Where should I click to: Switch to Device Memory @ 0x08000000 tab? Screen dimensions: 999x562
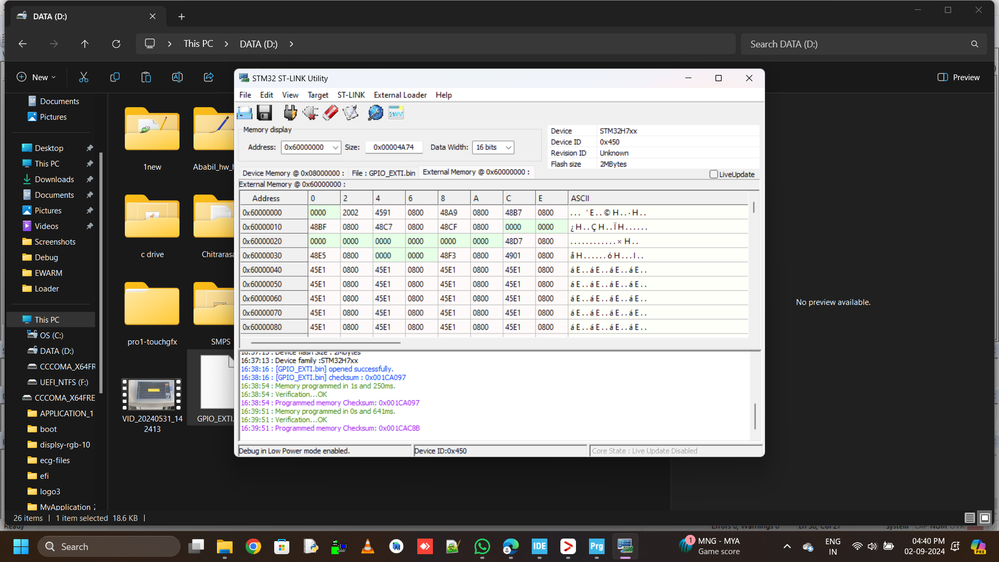tap(293, 173)
